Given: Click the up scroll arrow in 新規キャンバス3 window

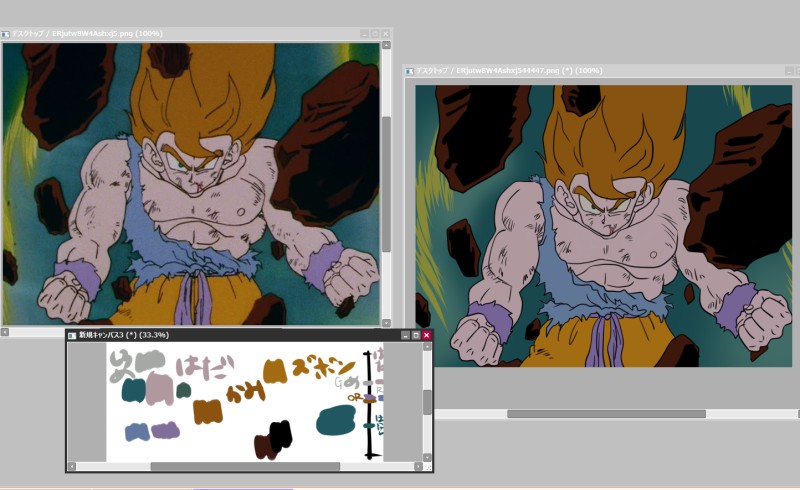Looking at the screenshot, I should (x=428, y=347).
